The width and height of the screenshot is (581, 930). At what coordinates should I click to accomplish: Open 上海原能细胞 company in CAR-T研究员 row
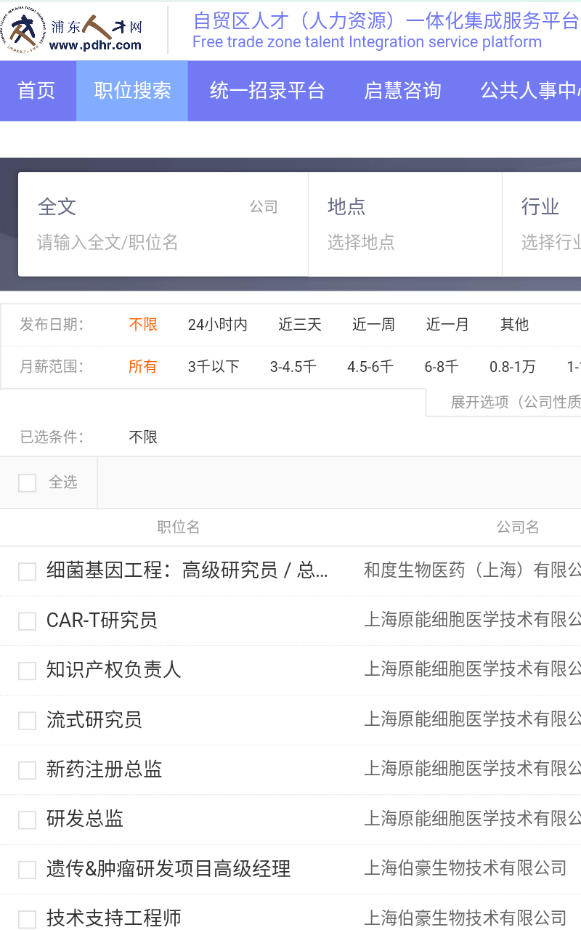pos(472,620)
